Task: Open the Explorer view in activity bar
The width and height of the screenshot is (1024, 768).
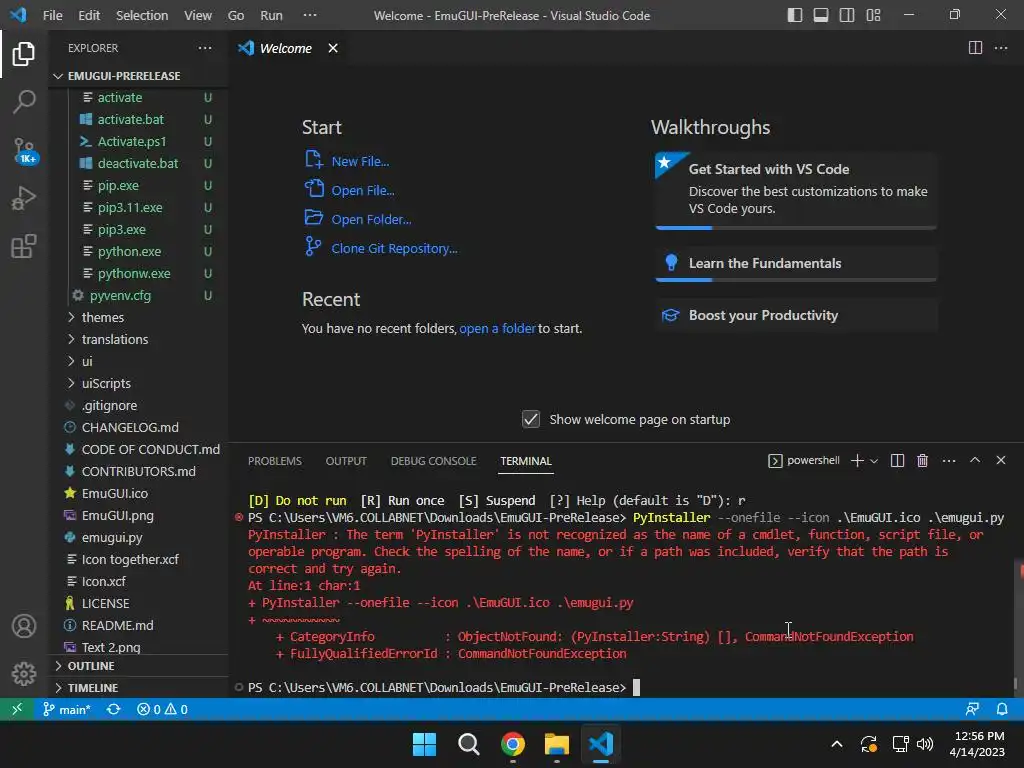Action: (x=24, y=54)
